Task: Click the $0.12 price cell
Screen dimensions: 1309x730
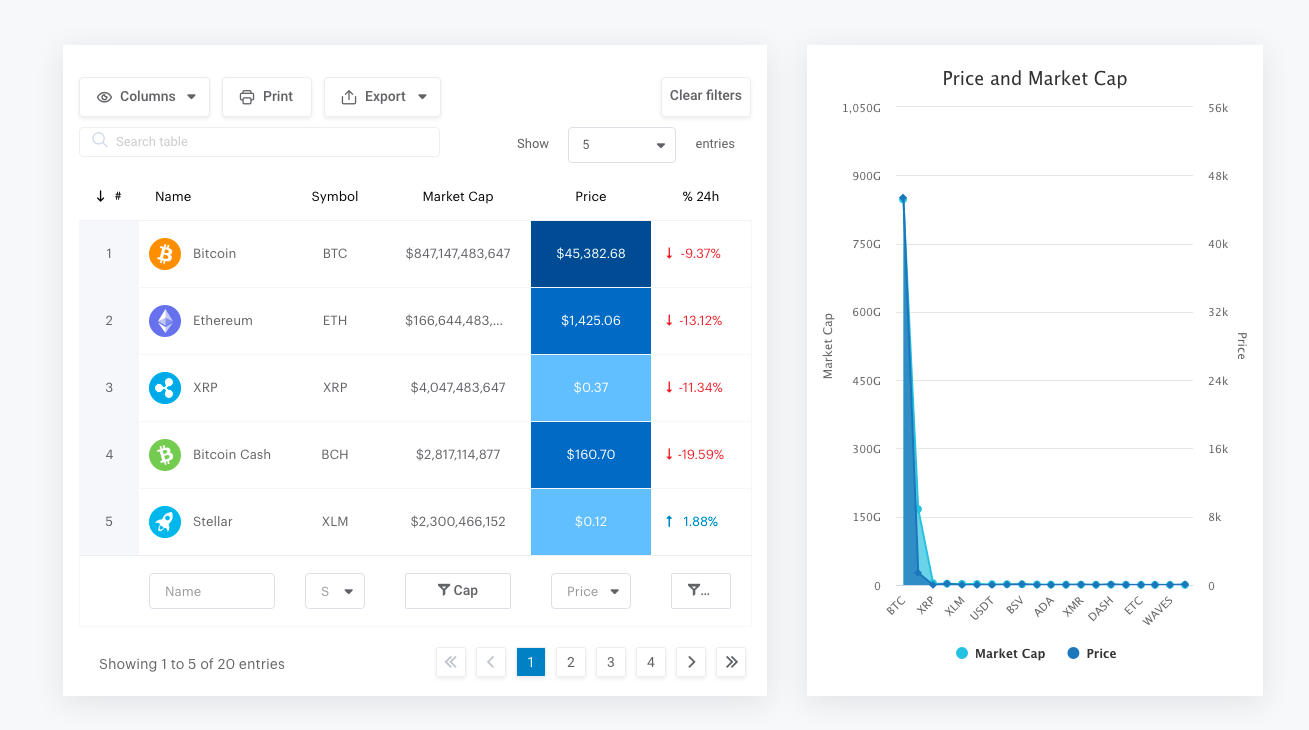Action: coord(591,522)
